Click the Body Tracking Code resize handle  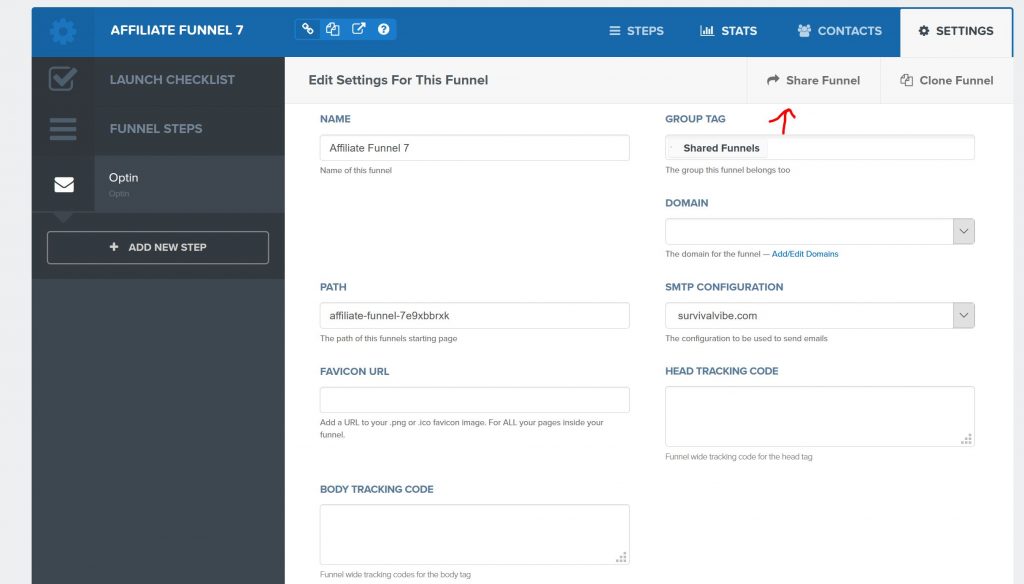[621, 557]
